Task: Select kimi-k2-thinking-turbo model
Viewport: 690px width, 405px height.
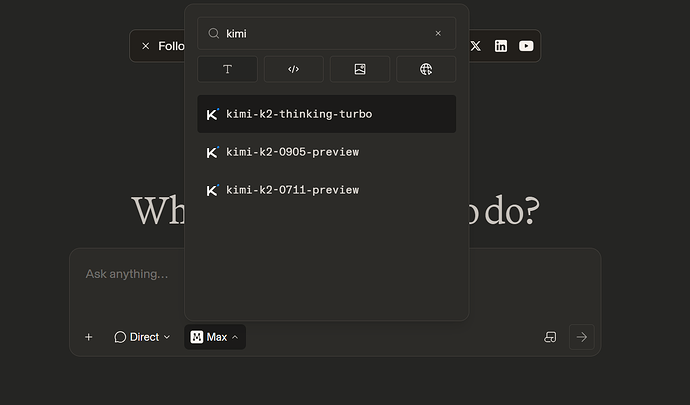Action: [x=327, y=114]
